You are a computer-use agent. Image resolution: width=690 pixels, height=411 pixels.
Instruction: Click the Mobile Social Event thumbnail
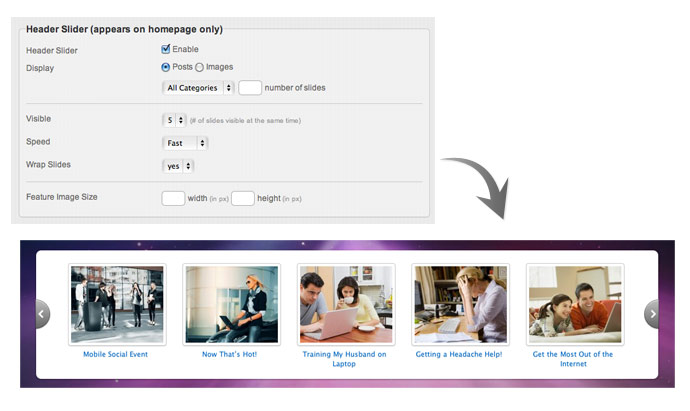coord(117,305)
